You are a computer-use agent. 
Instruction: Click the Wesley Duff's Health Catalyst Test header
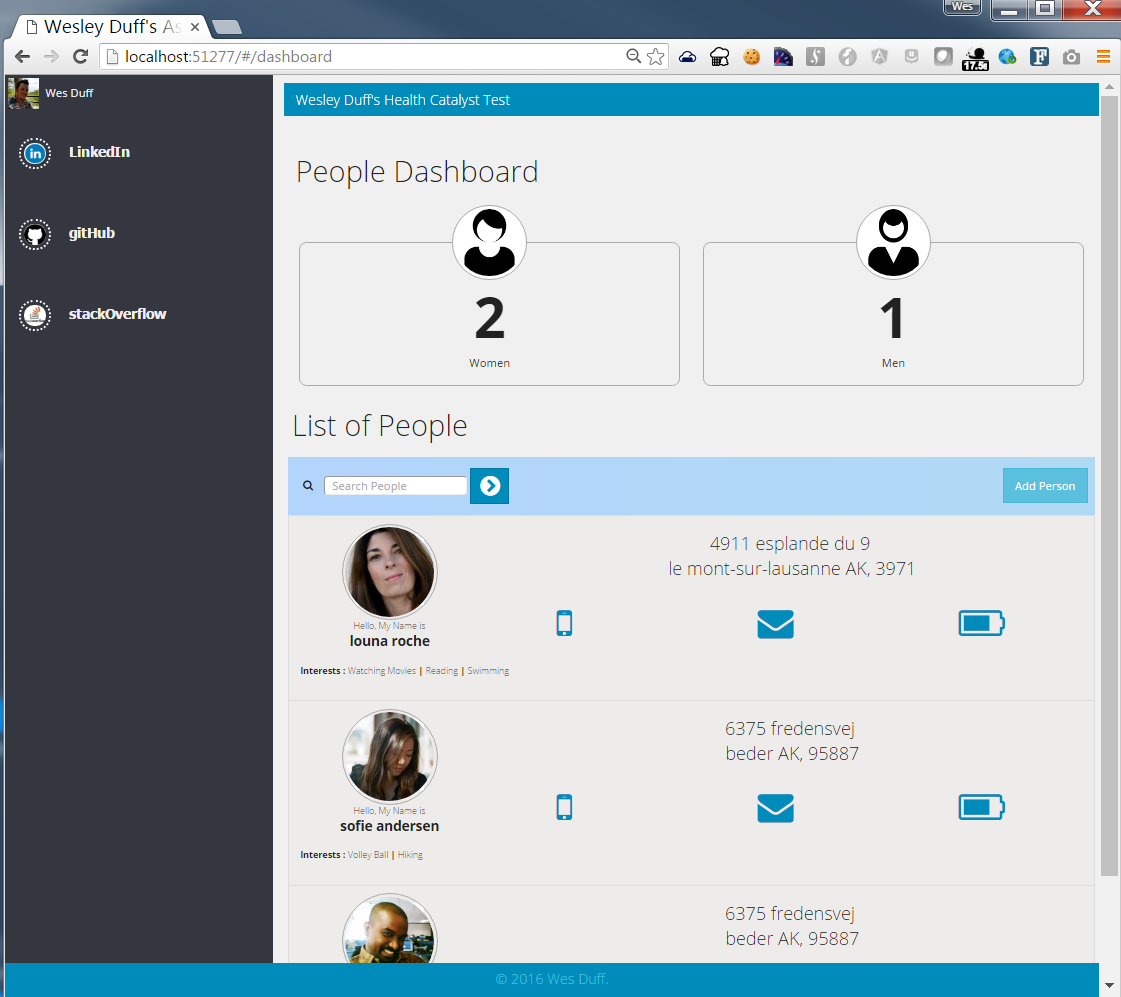(x=403, y=100)
